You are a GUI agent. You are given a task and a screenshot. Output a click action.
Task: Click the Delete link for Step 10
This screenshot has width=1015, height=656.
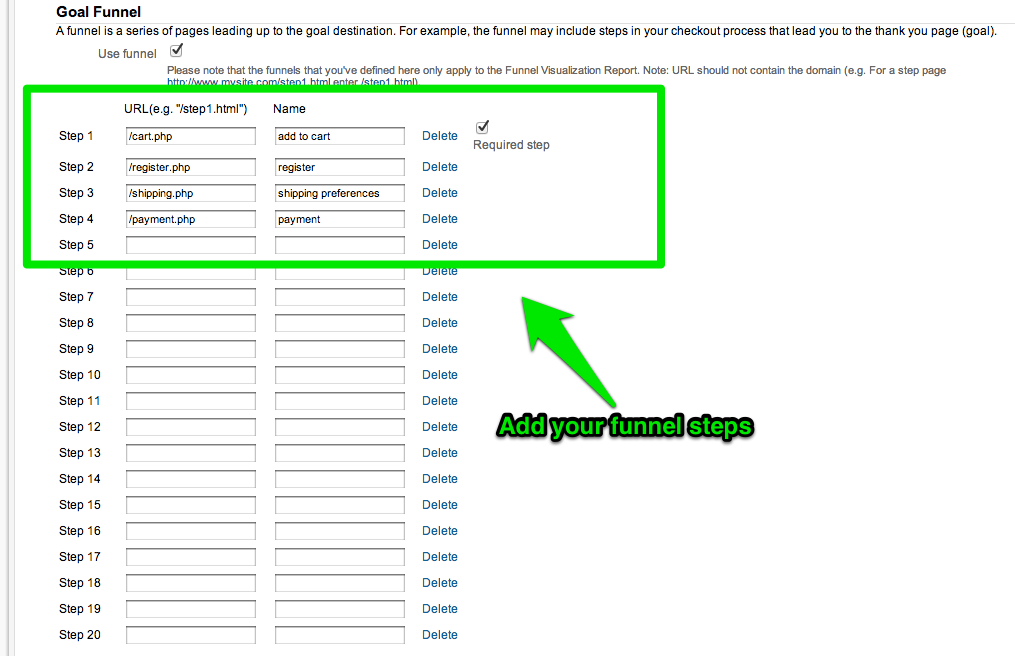[x=439, y=375]
